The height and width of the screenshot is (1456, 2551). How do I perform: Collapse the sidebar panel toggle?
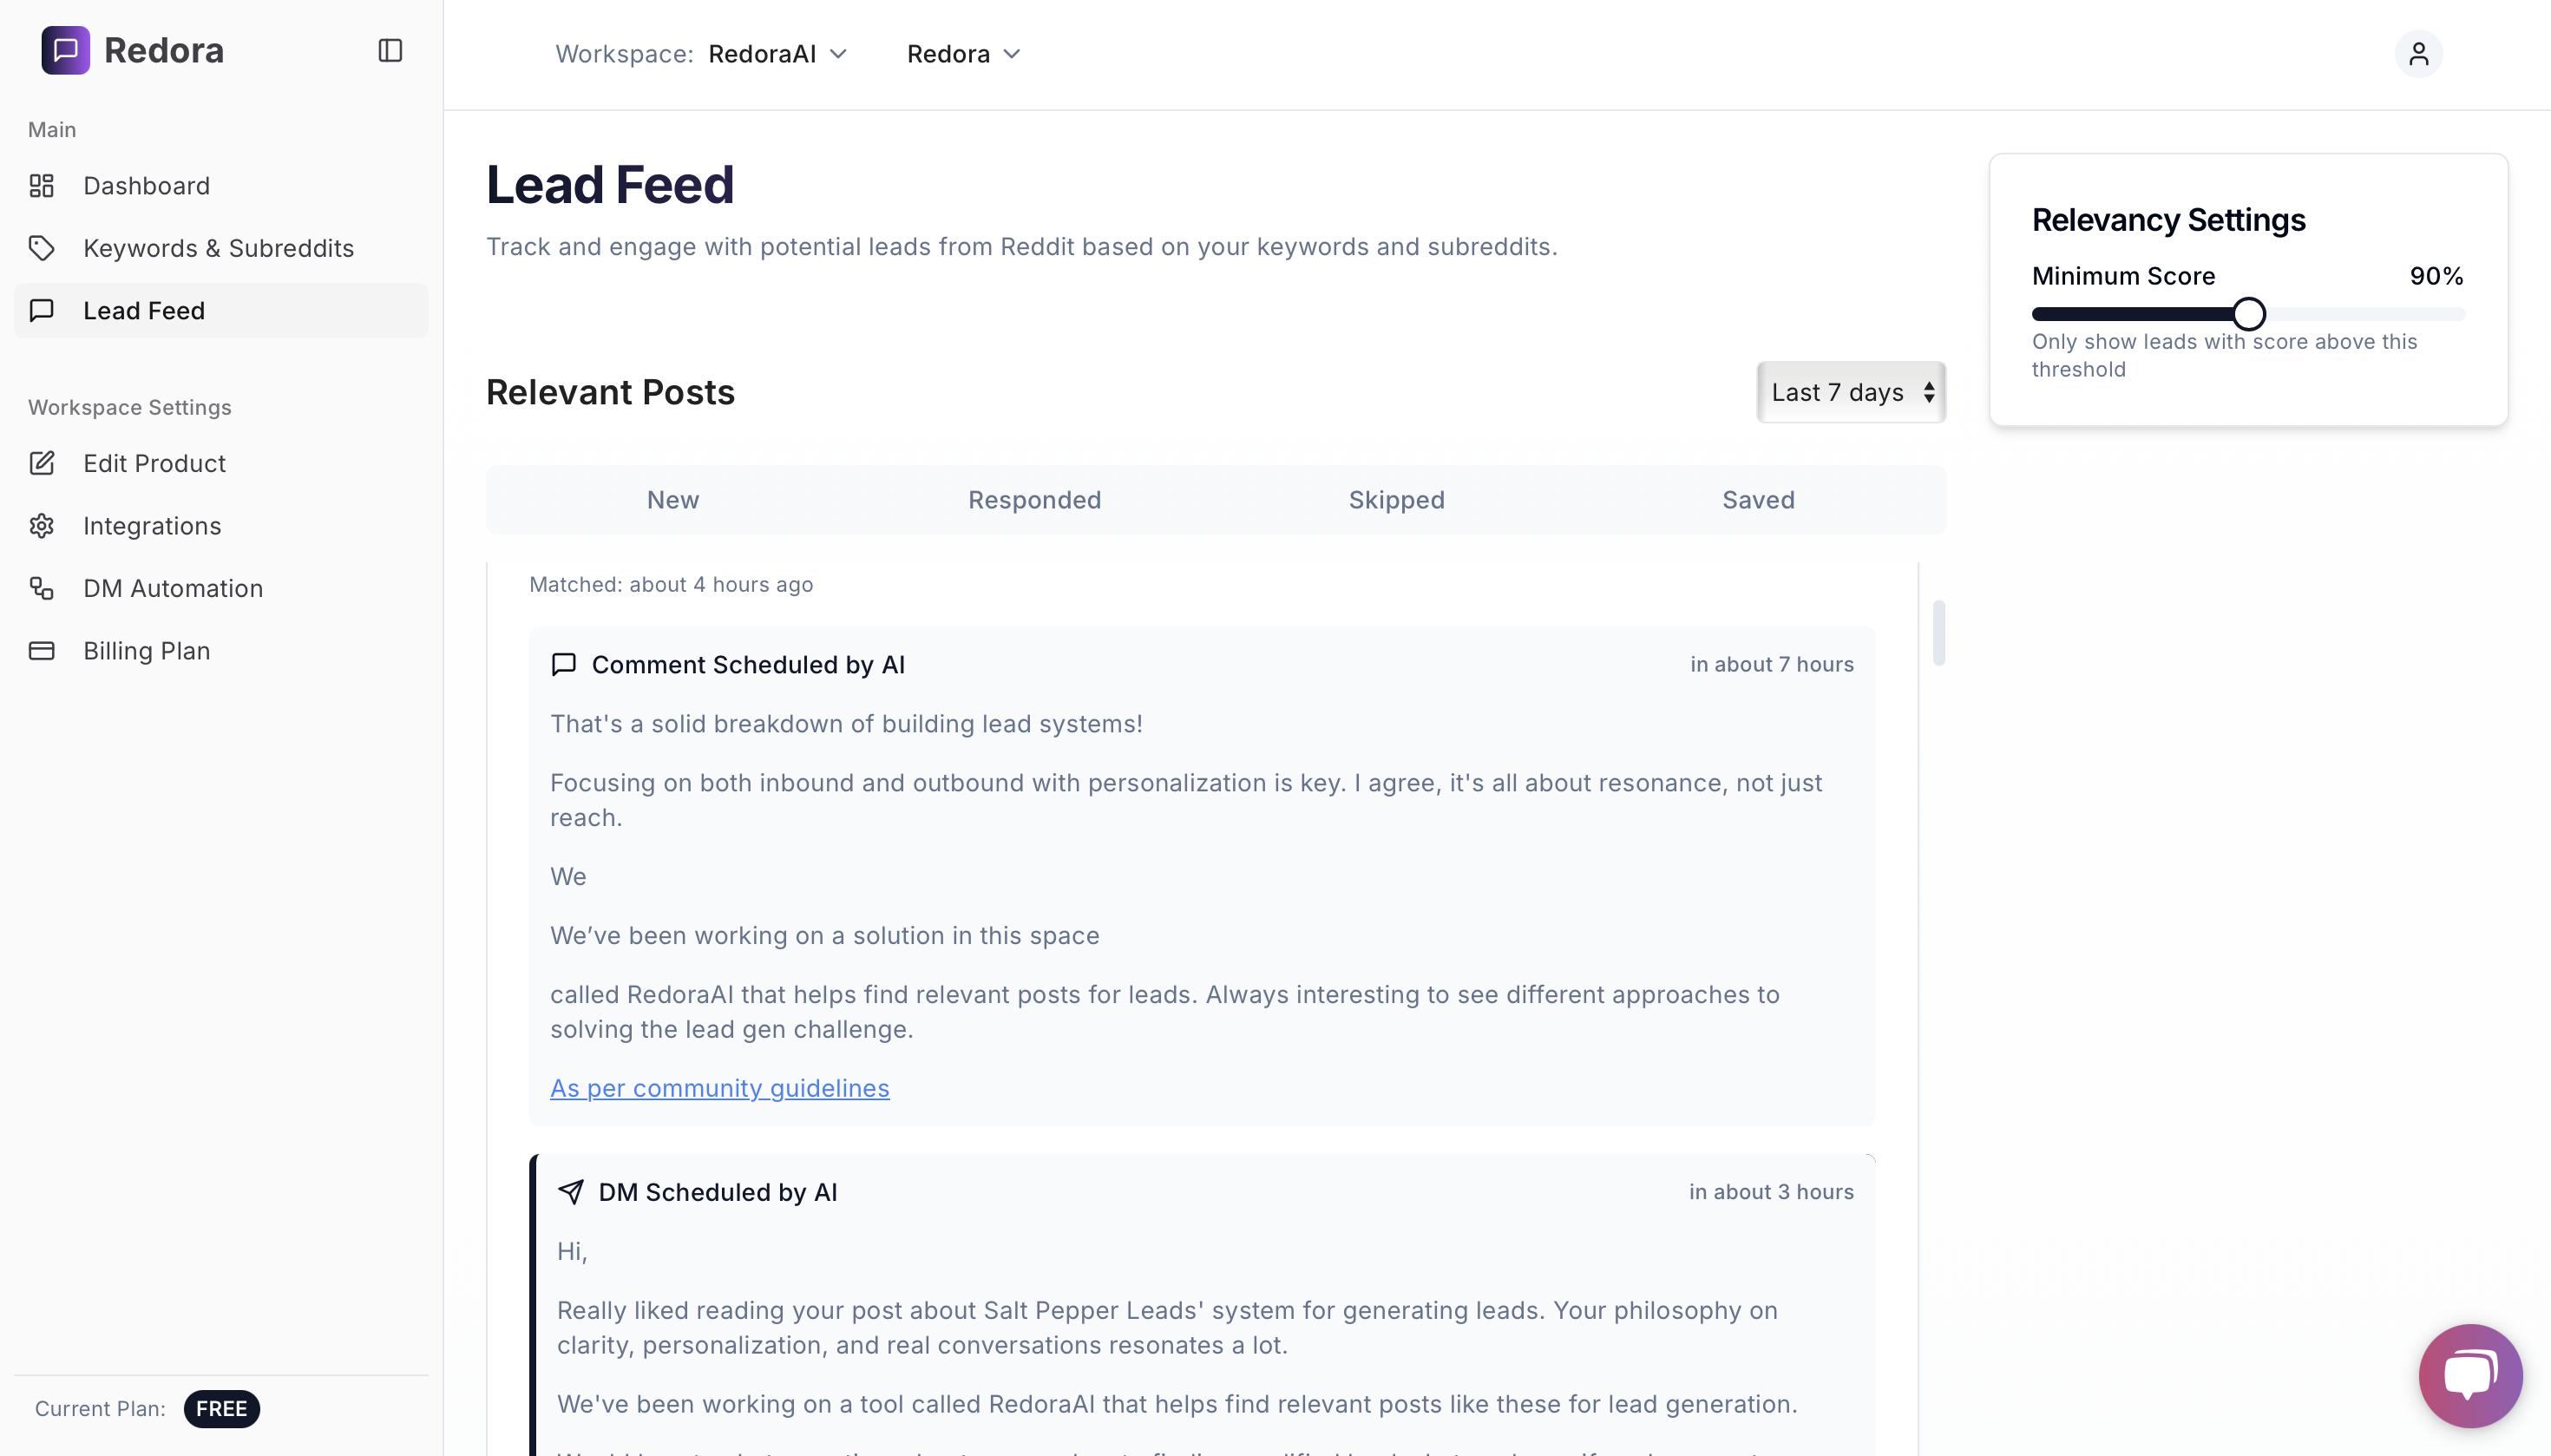390,50
